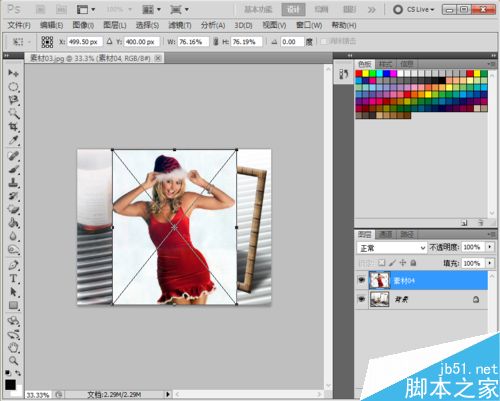The height and width of the screenshot is (401, 500).
Task: Select the Pen tool
Action: pyautogui.click(x=13, y=265)
